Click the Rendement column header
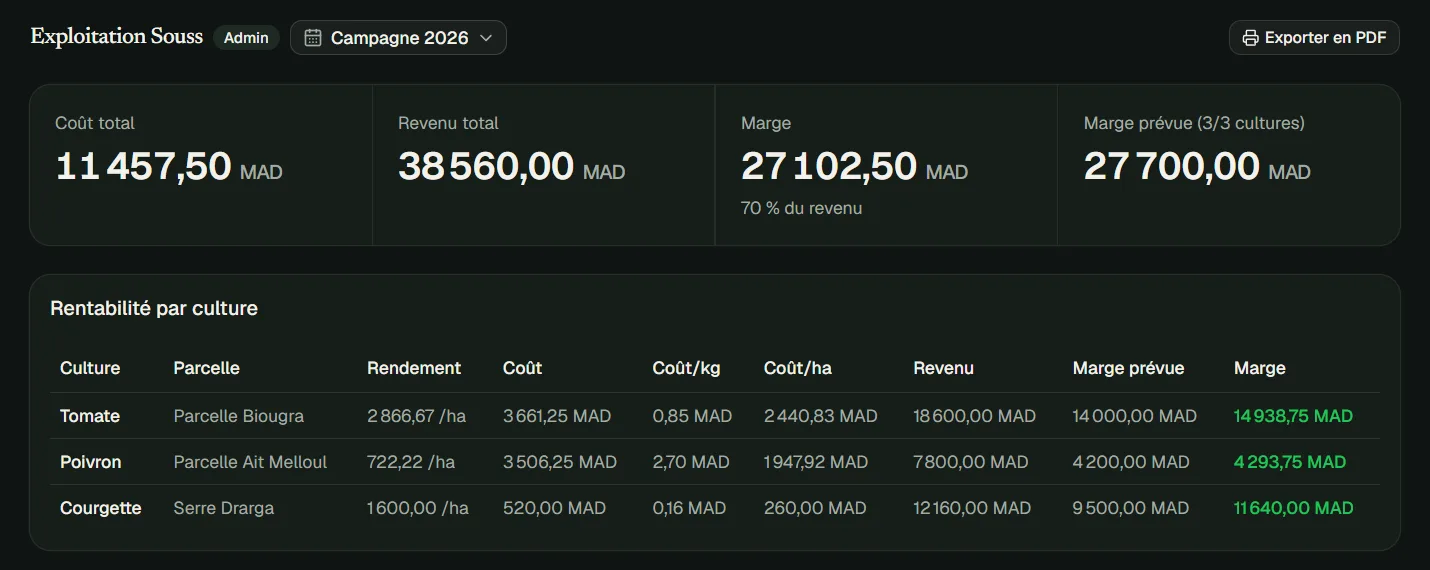This screenshot has height=570, width=1430. (414, 368)
